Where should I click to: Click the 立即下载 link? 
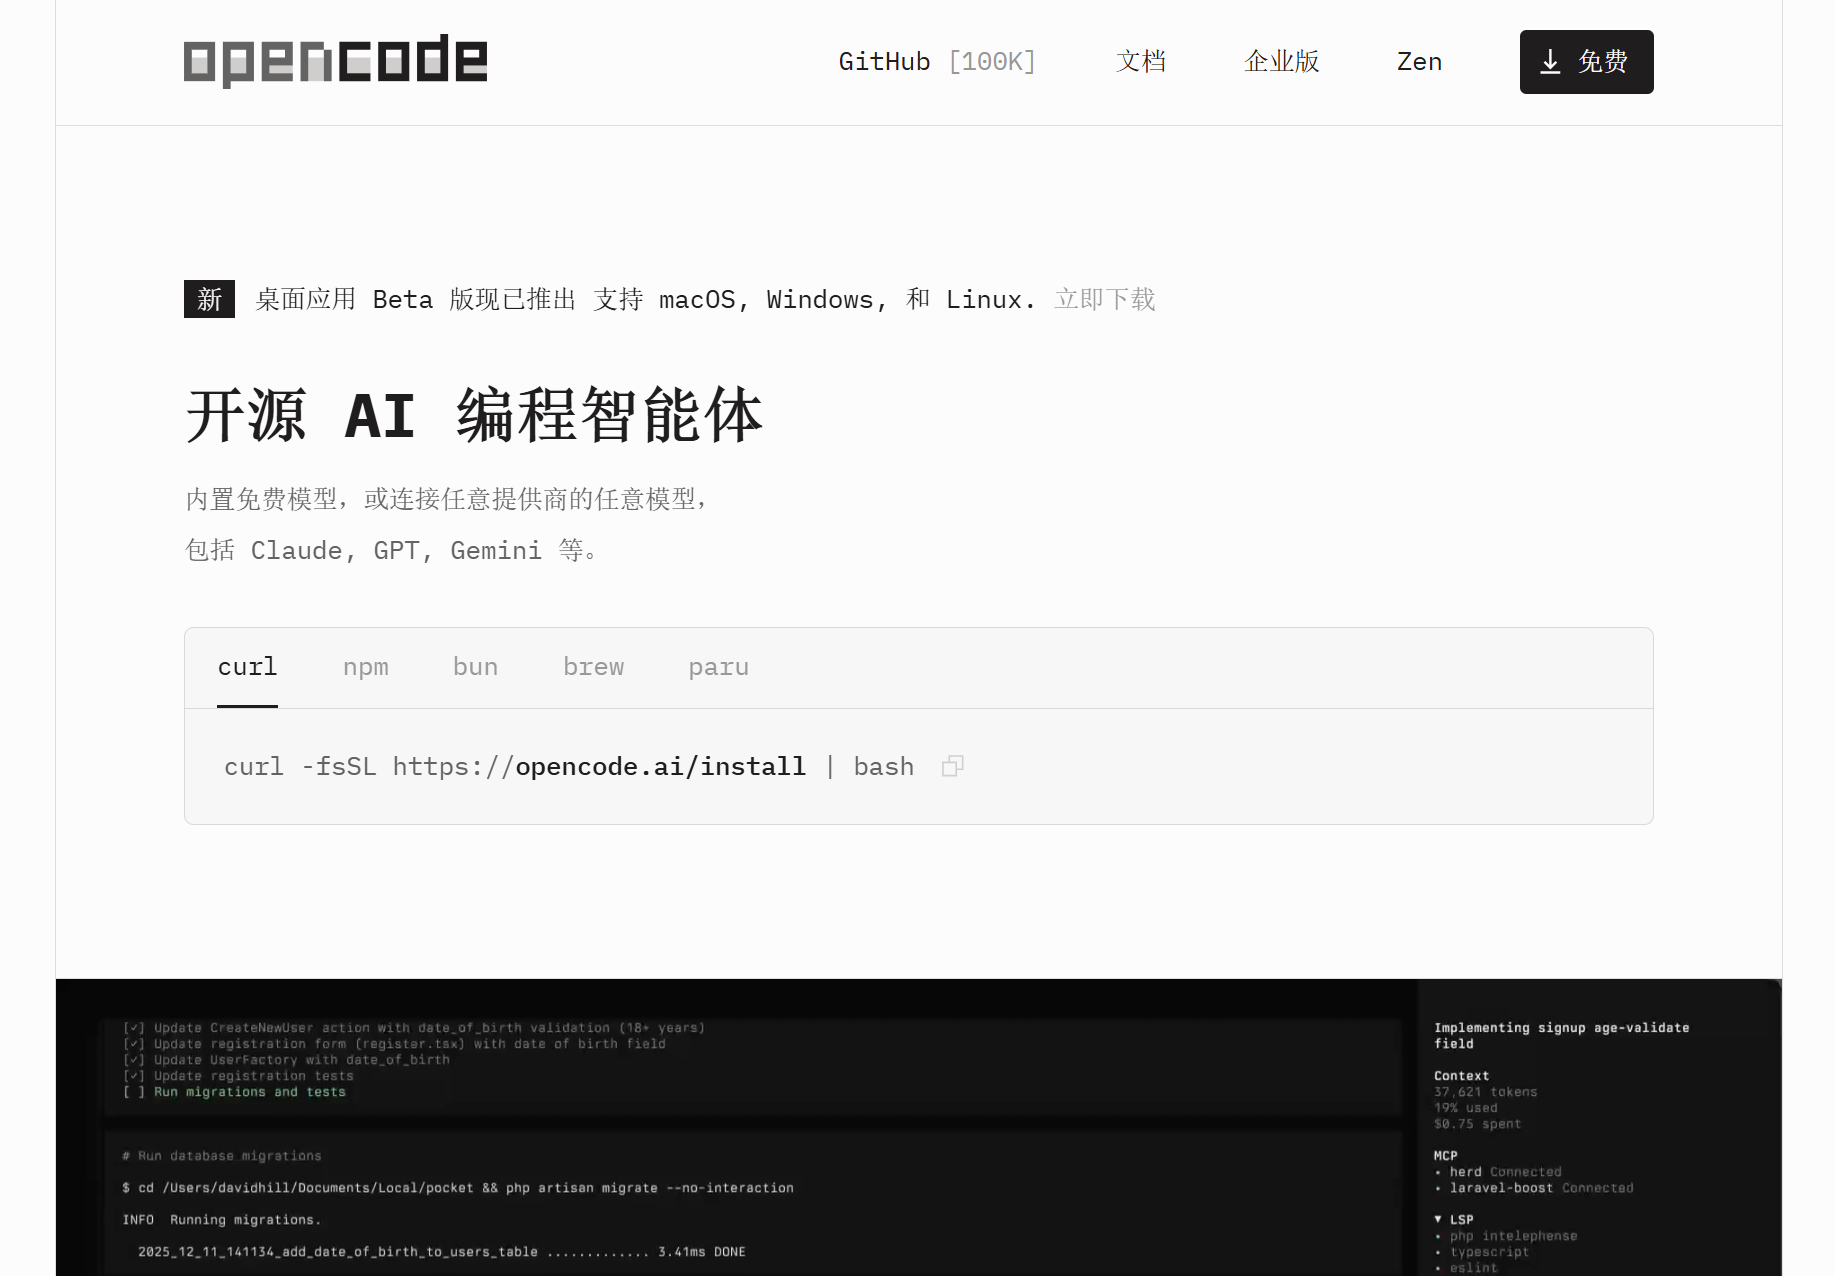click(1104, 299)
